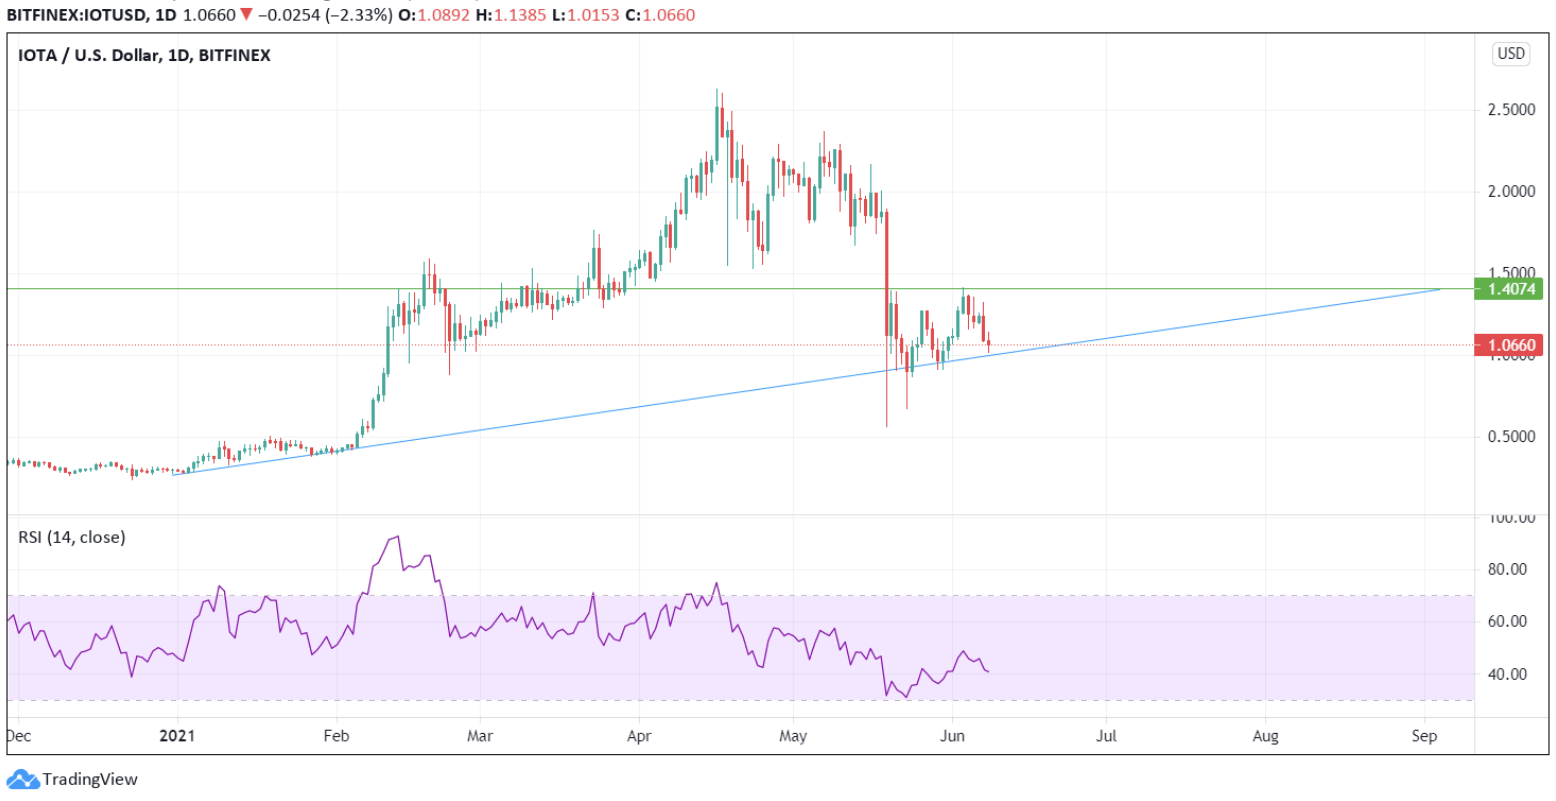Open the TradingView text link
Image resolution: width=1556 pixels, height=801 pixels.
pyautogui.click(x=90, y=779)
